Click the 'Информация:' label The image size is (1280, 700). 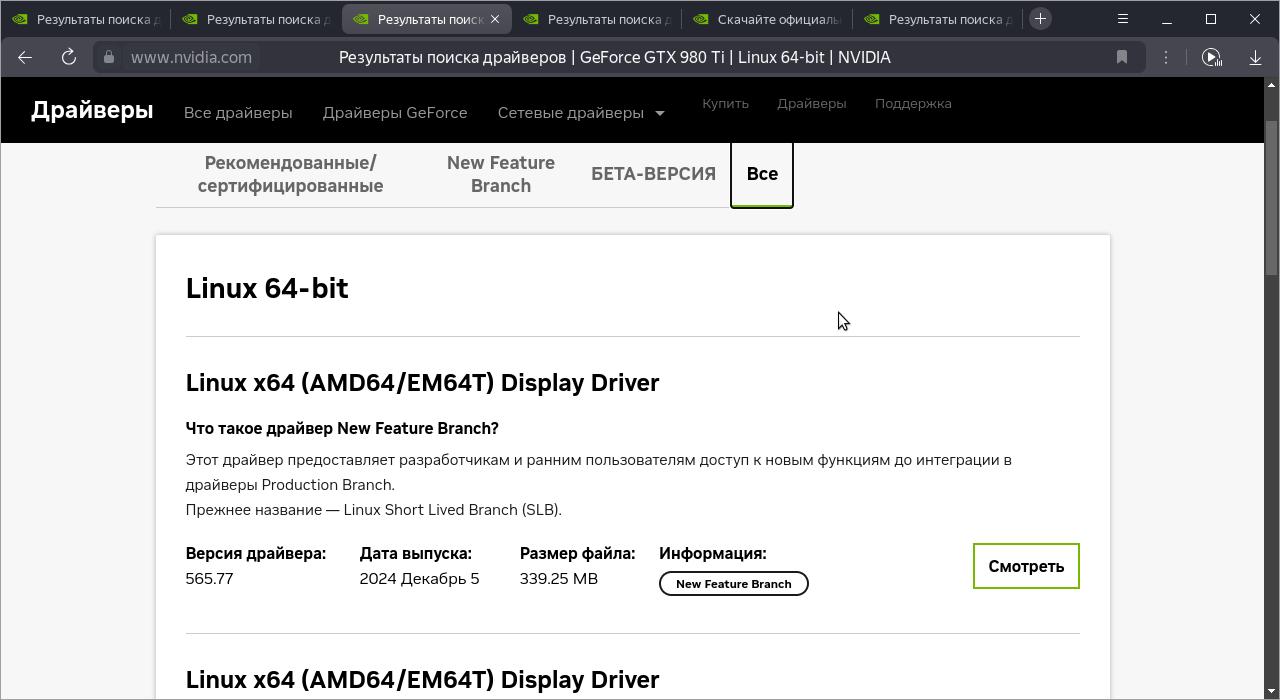[712, 553]
